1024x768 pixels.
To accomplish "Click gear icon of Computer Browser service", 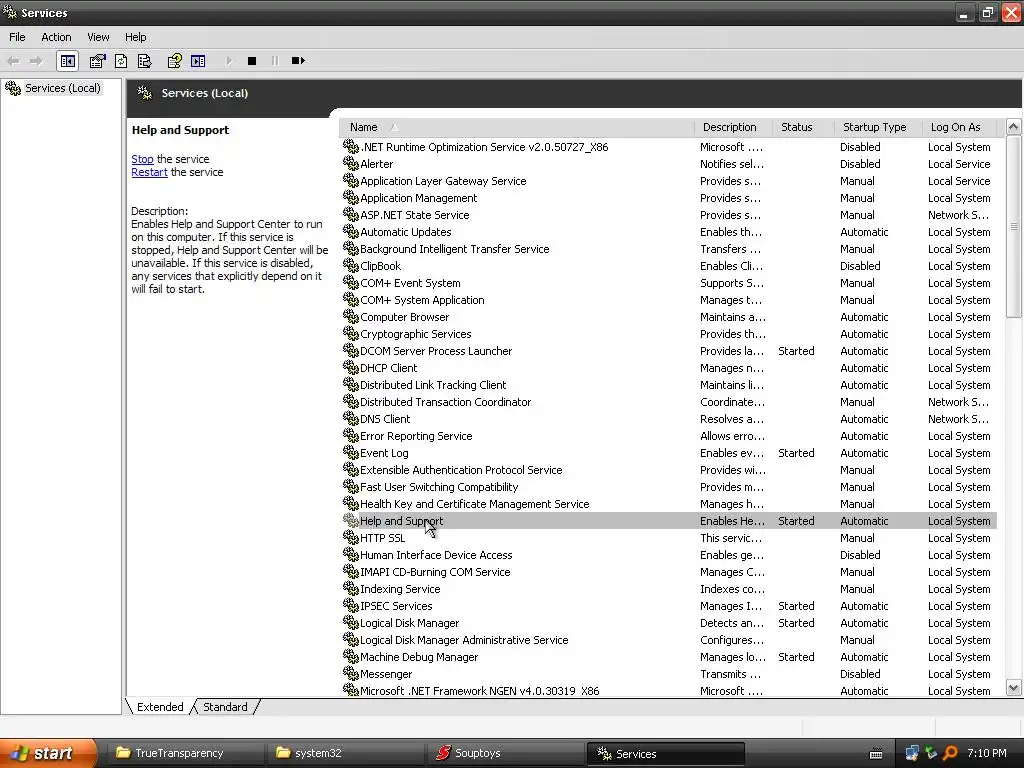I will coord(351,316).
